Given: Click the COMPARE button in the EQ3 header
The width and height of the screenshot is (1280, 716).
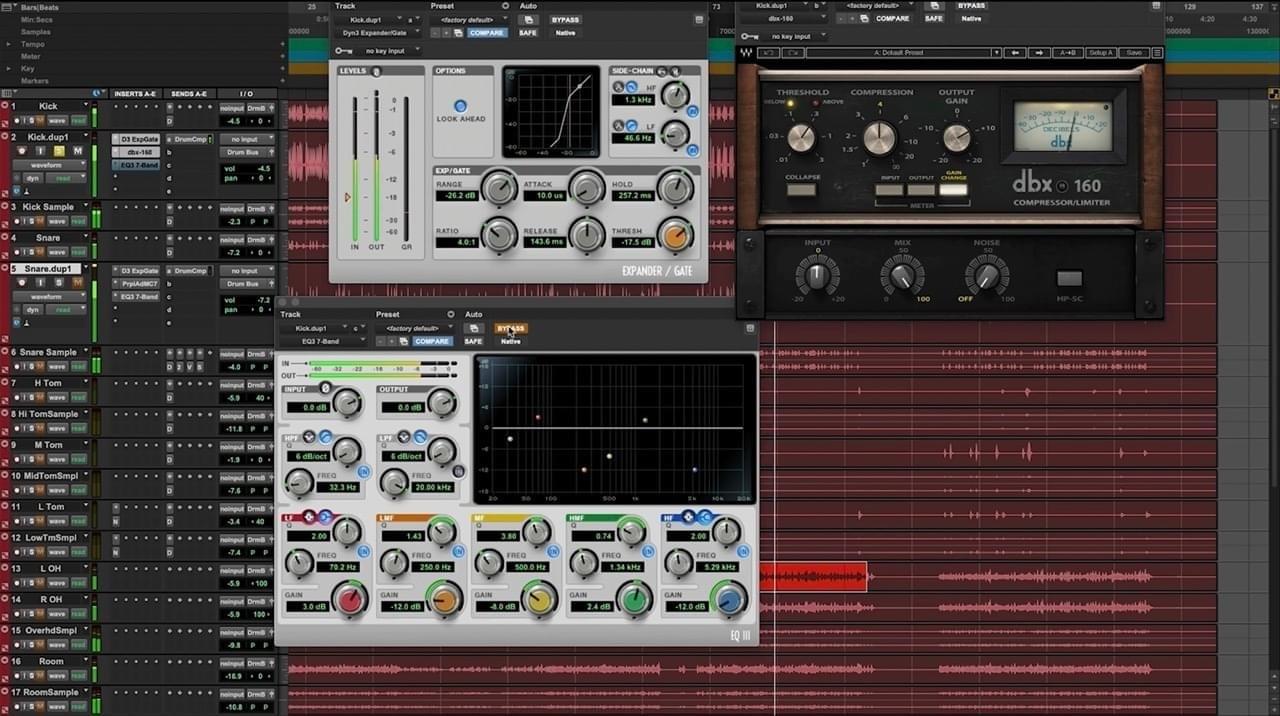Looking at the screenshot, I should pos(433,341).
